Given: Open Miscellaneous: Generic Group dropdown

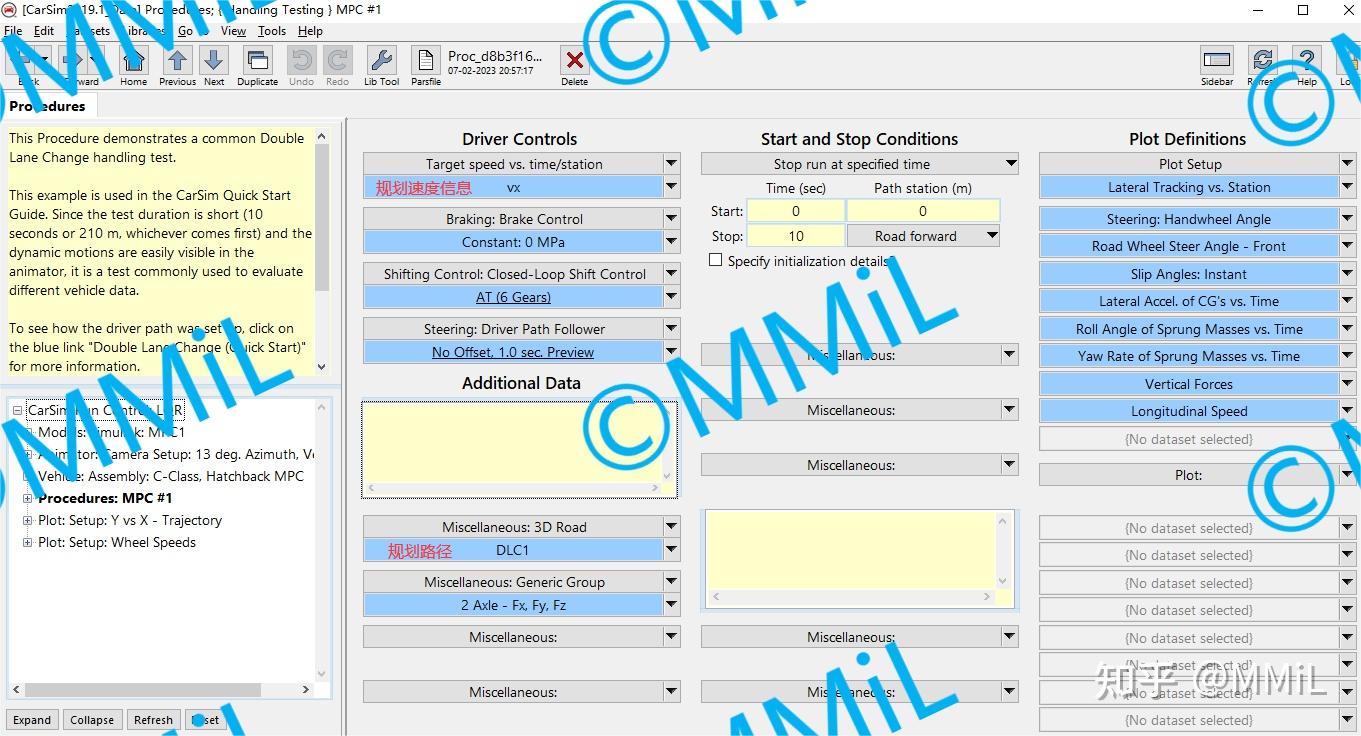Looking at the screenshot, I should click(671, 582).
